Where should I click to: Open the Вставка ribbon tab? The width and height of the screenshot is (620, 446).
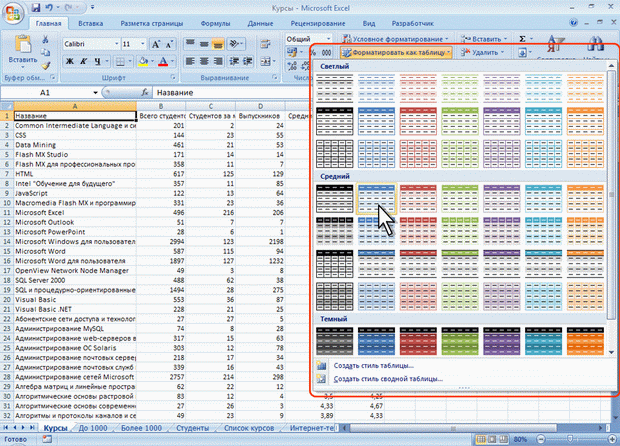[x=91, y=23]
